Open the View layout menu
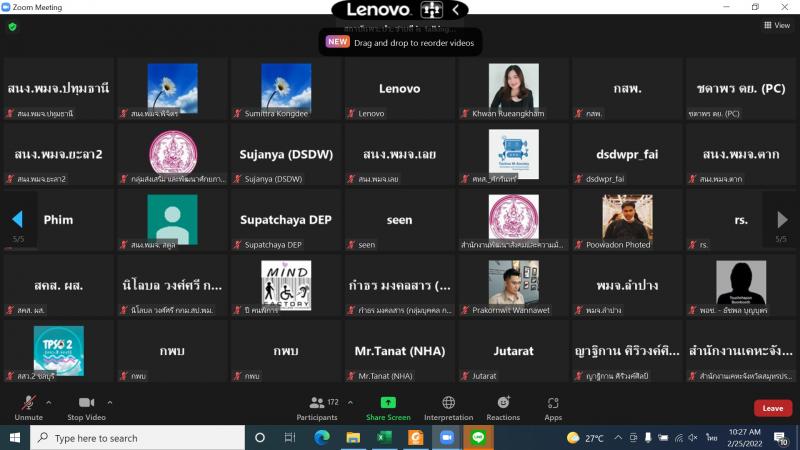 777,25
